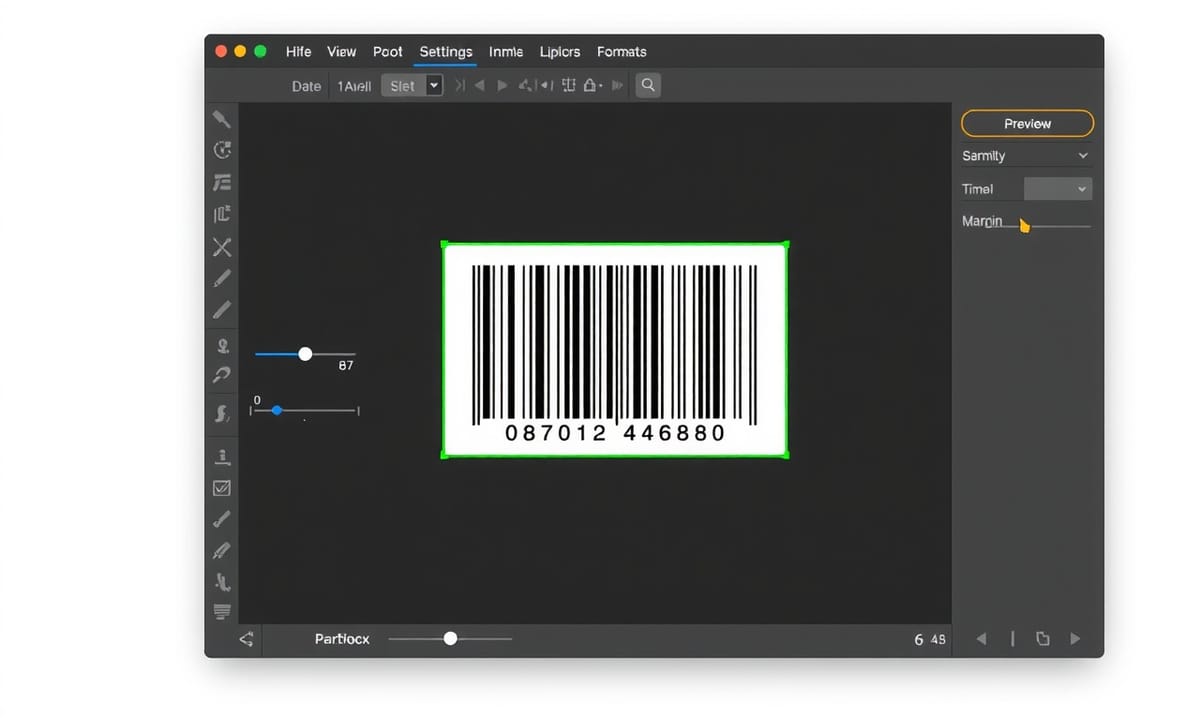Image resolution: width=1200 pixels, height=720 pixels.
Task: Click the 6 48 status value
Action: tap(930, 639)
